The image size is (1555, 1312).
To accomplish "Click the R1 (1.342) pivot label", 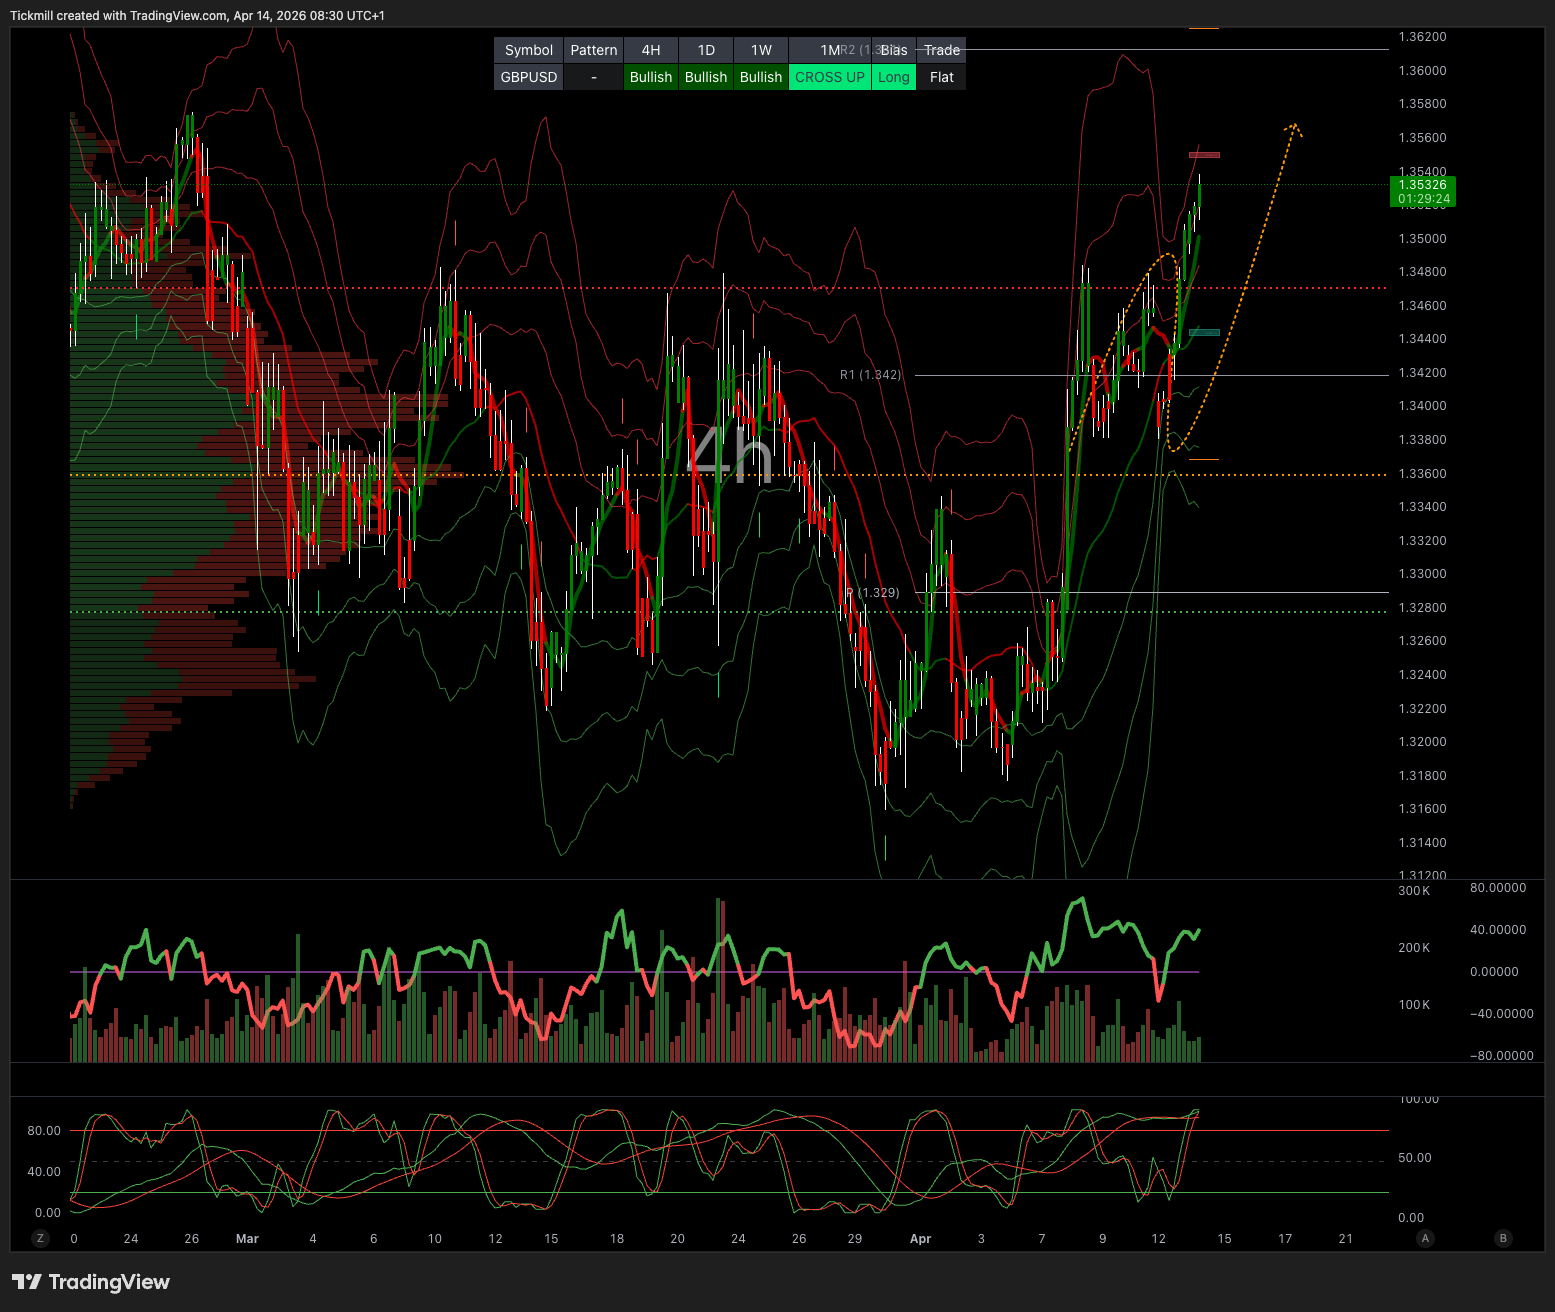I will (870, 375).
